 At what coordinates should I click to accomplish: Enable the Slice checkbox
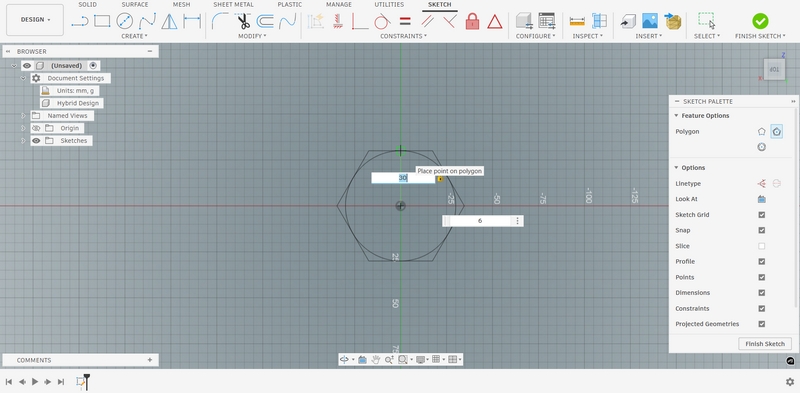tap(762, 246)
